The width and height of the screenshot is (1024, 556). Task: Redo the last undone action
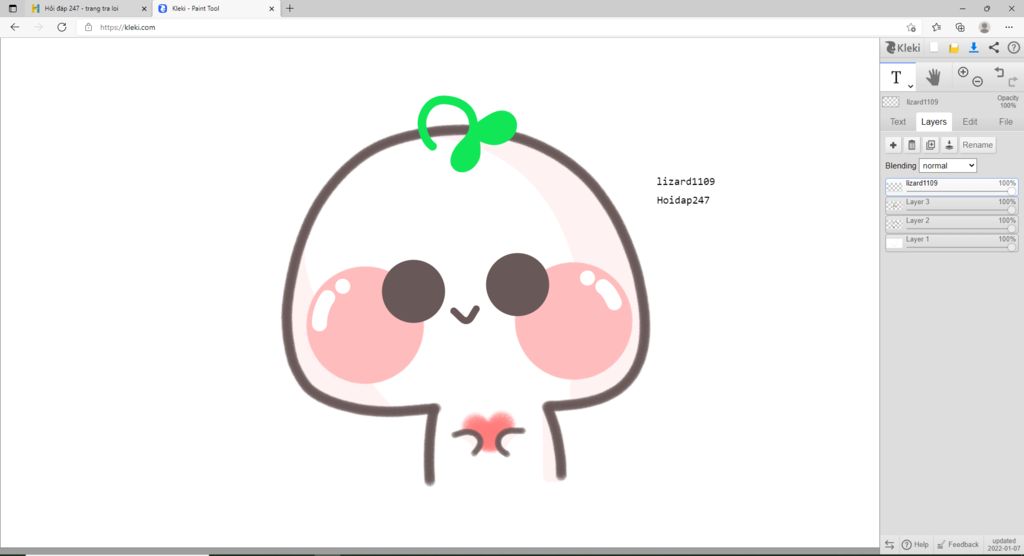click(1012, 82)
